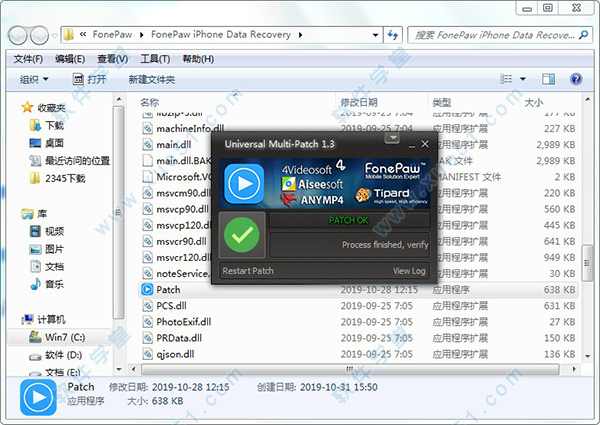Open the 文档 library
The height and width of the screenshot is (425, 600).
pyautogui.click(x=47, y=266)
